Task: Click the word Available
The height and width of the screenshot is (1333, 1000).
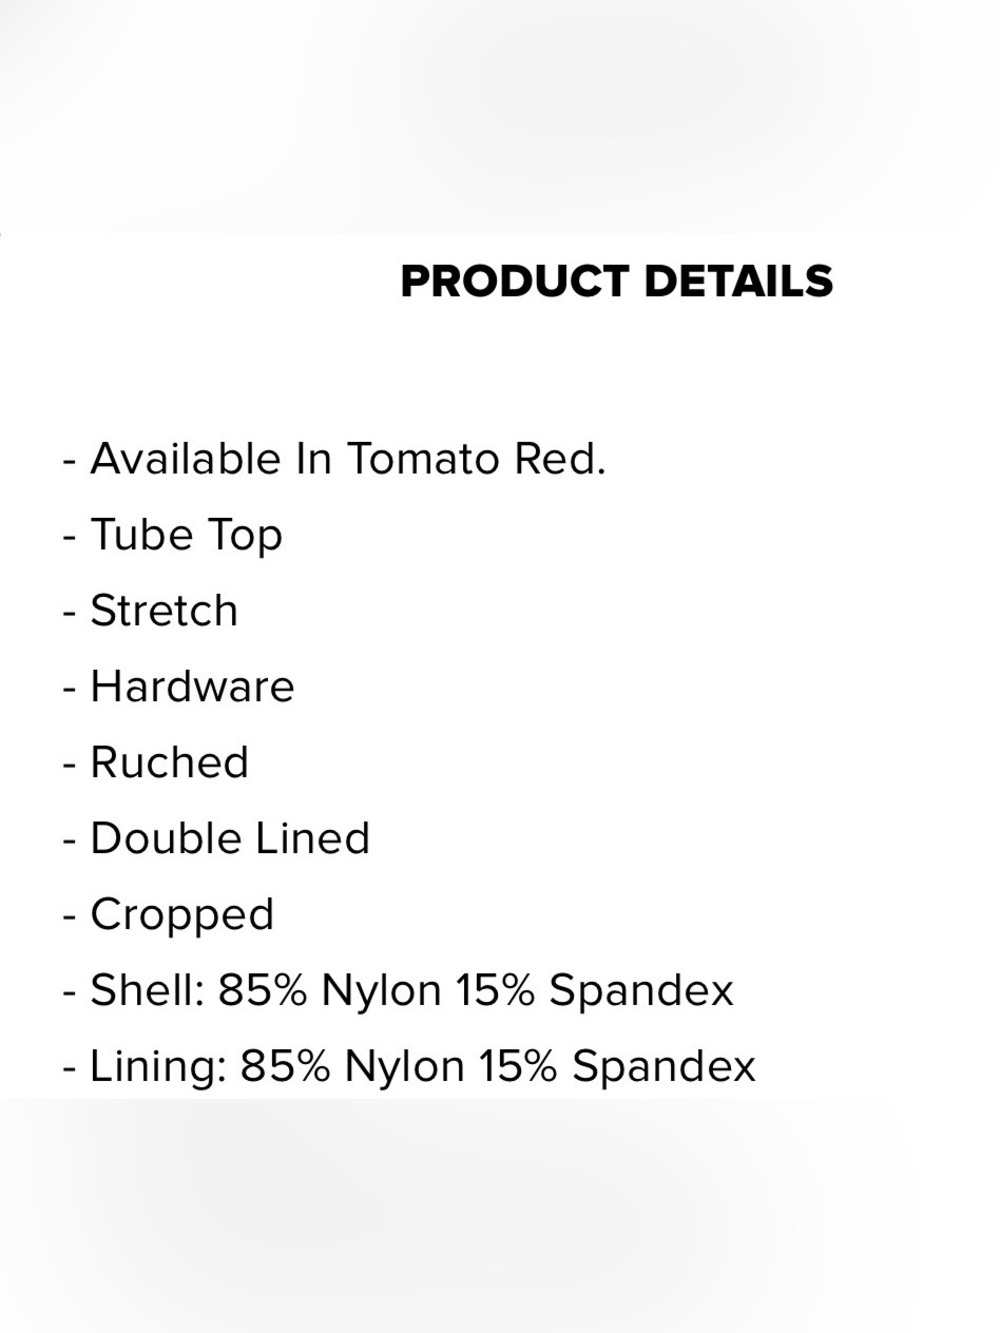Action: tap(186, 459)
